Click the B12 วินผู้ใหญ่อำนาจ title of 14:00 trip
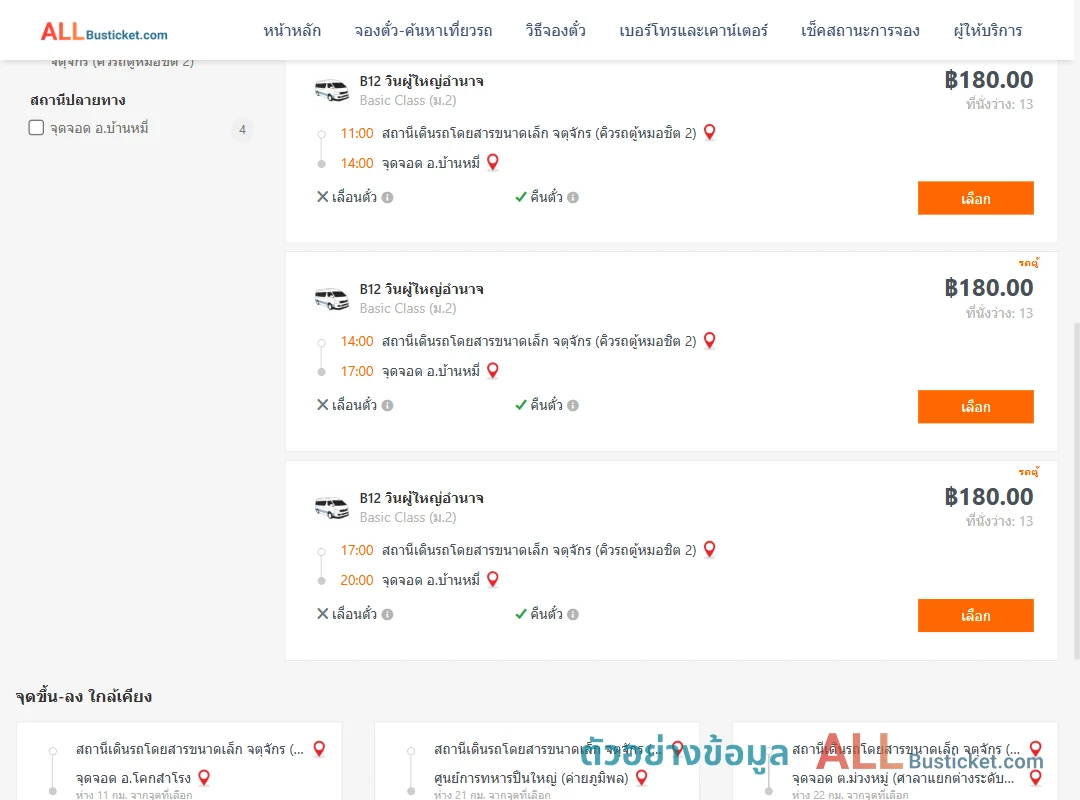 (x=422, y=289)
